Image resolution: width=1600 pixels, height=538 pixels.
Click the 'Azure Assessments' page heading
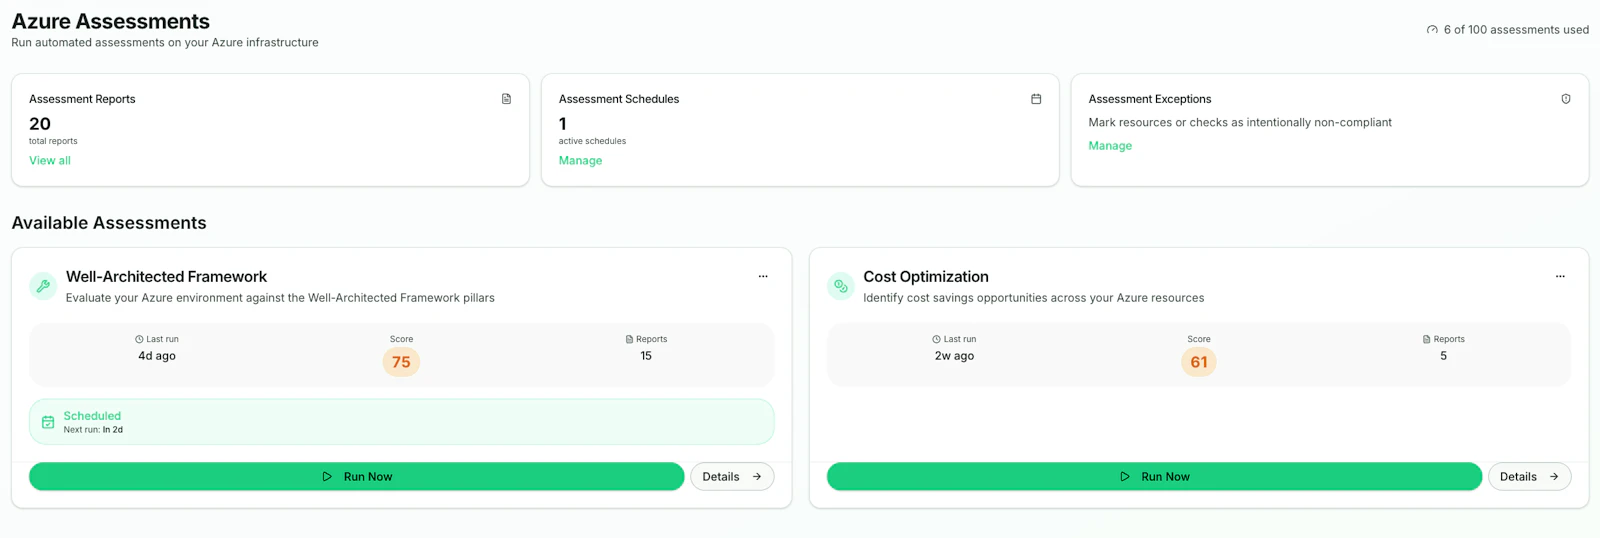[x=111, y=21]
